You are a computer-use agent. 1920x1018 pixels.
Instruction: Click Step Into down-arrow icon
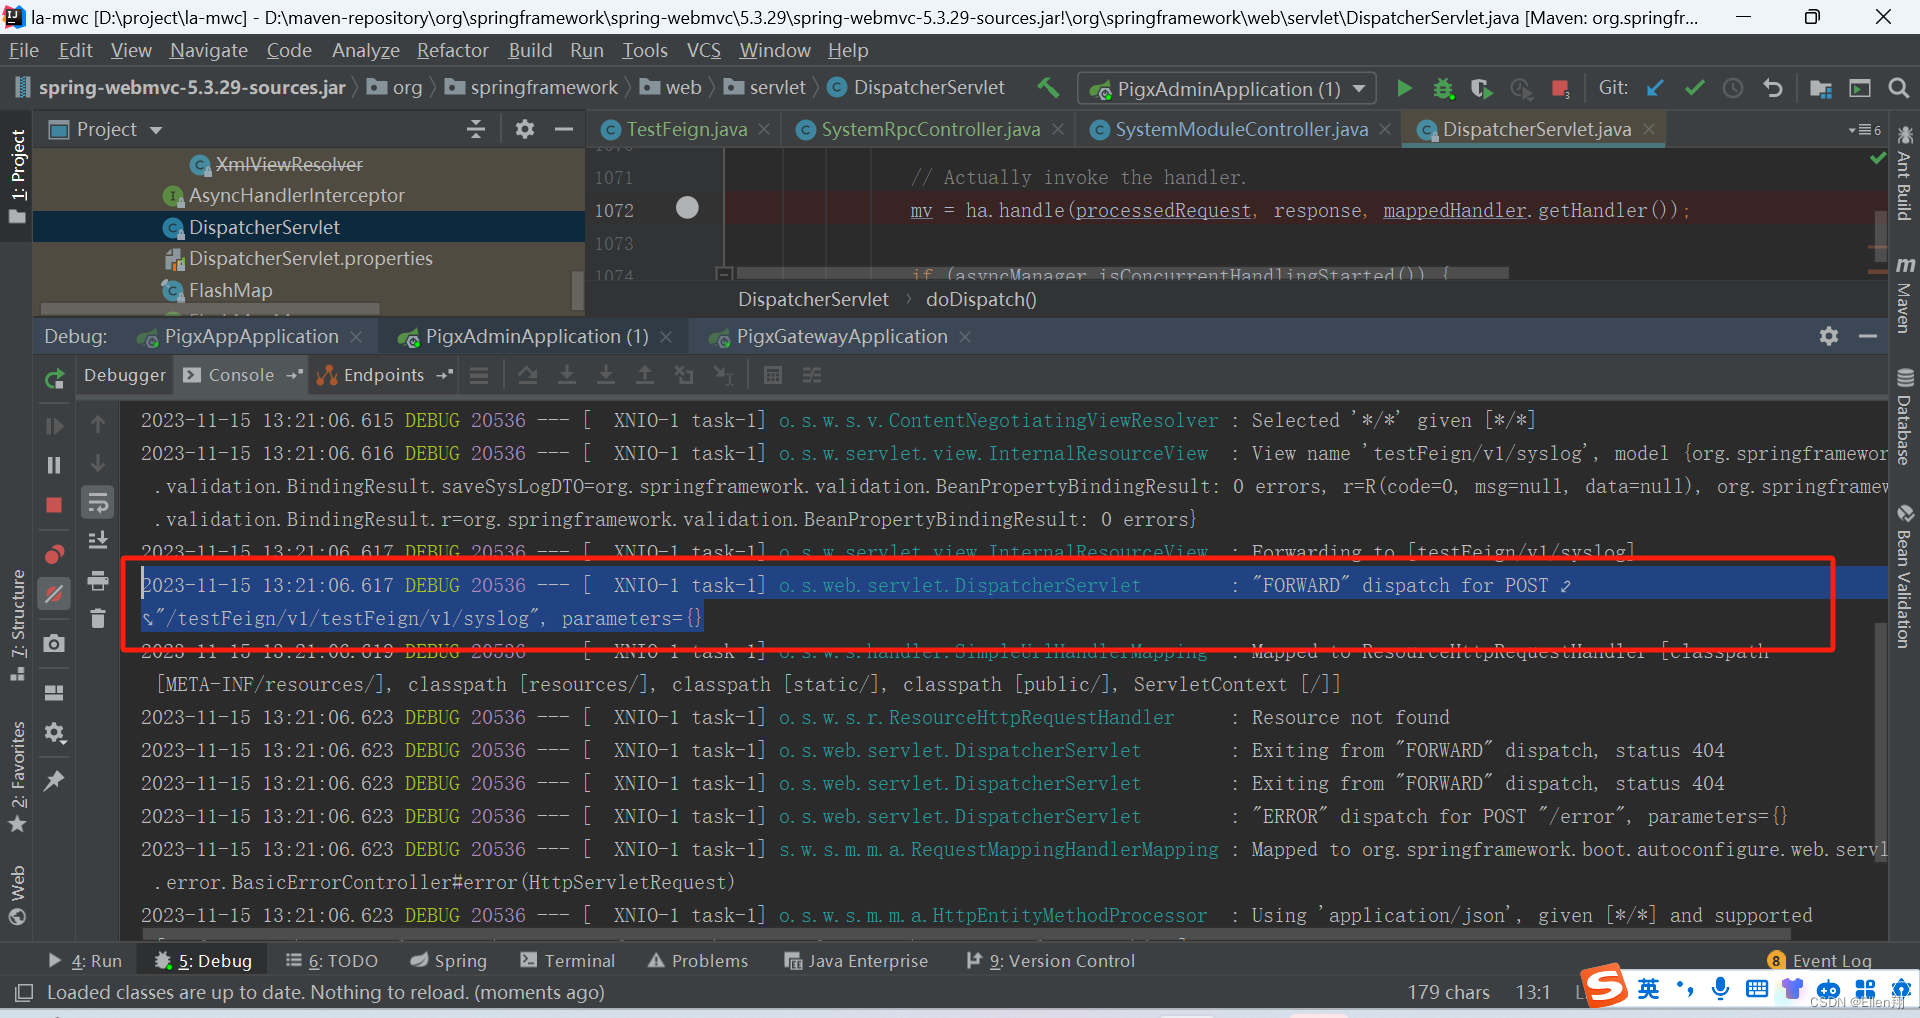tap(566, 375)
